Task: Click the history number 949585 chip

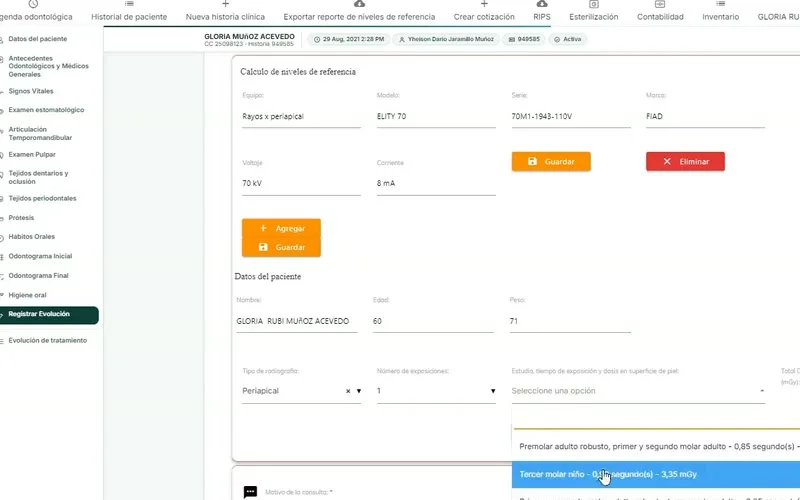Action: tap(524, 39)
